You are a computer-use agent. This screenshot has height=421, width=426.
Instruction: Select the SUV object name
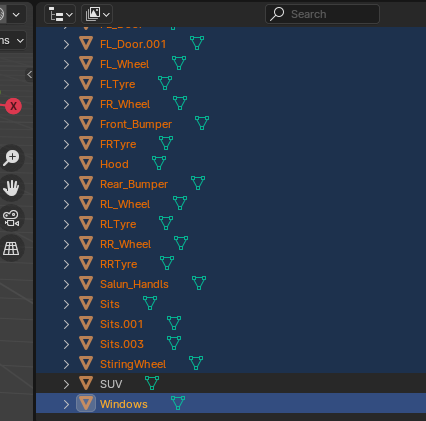click(111, 384)
